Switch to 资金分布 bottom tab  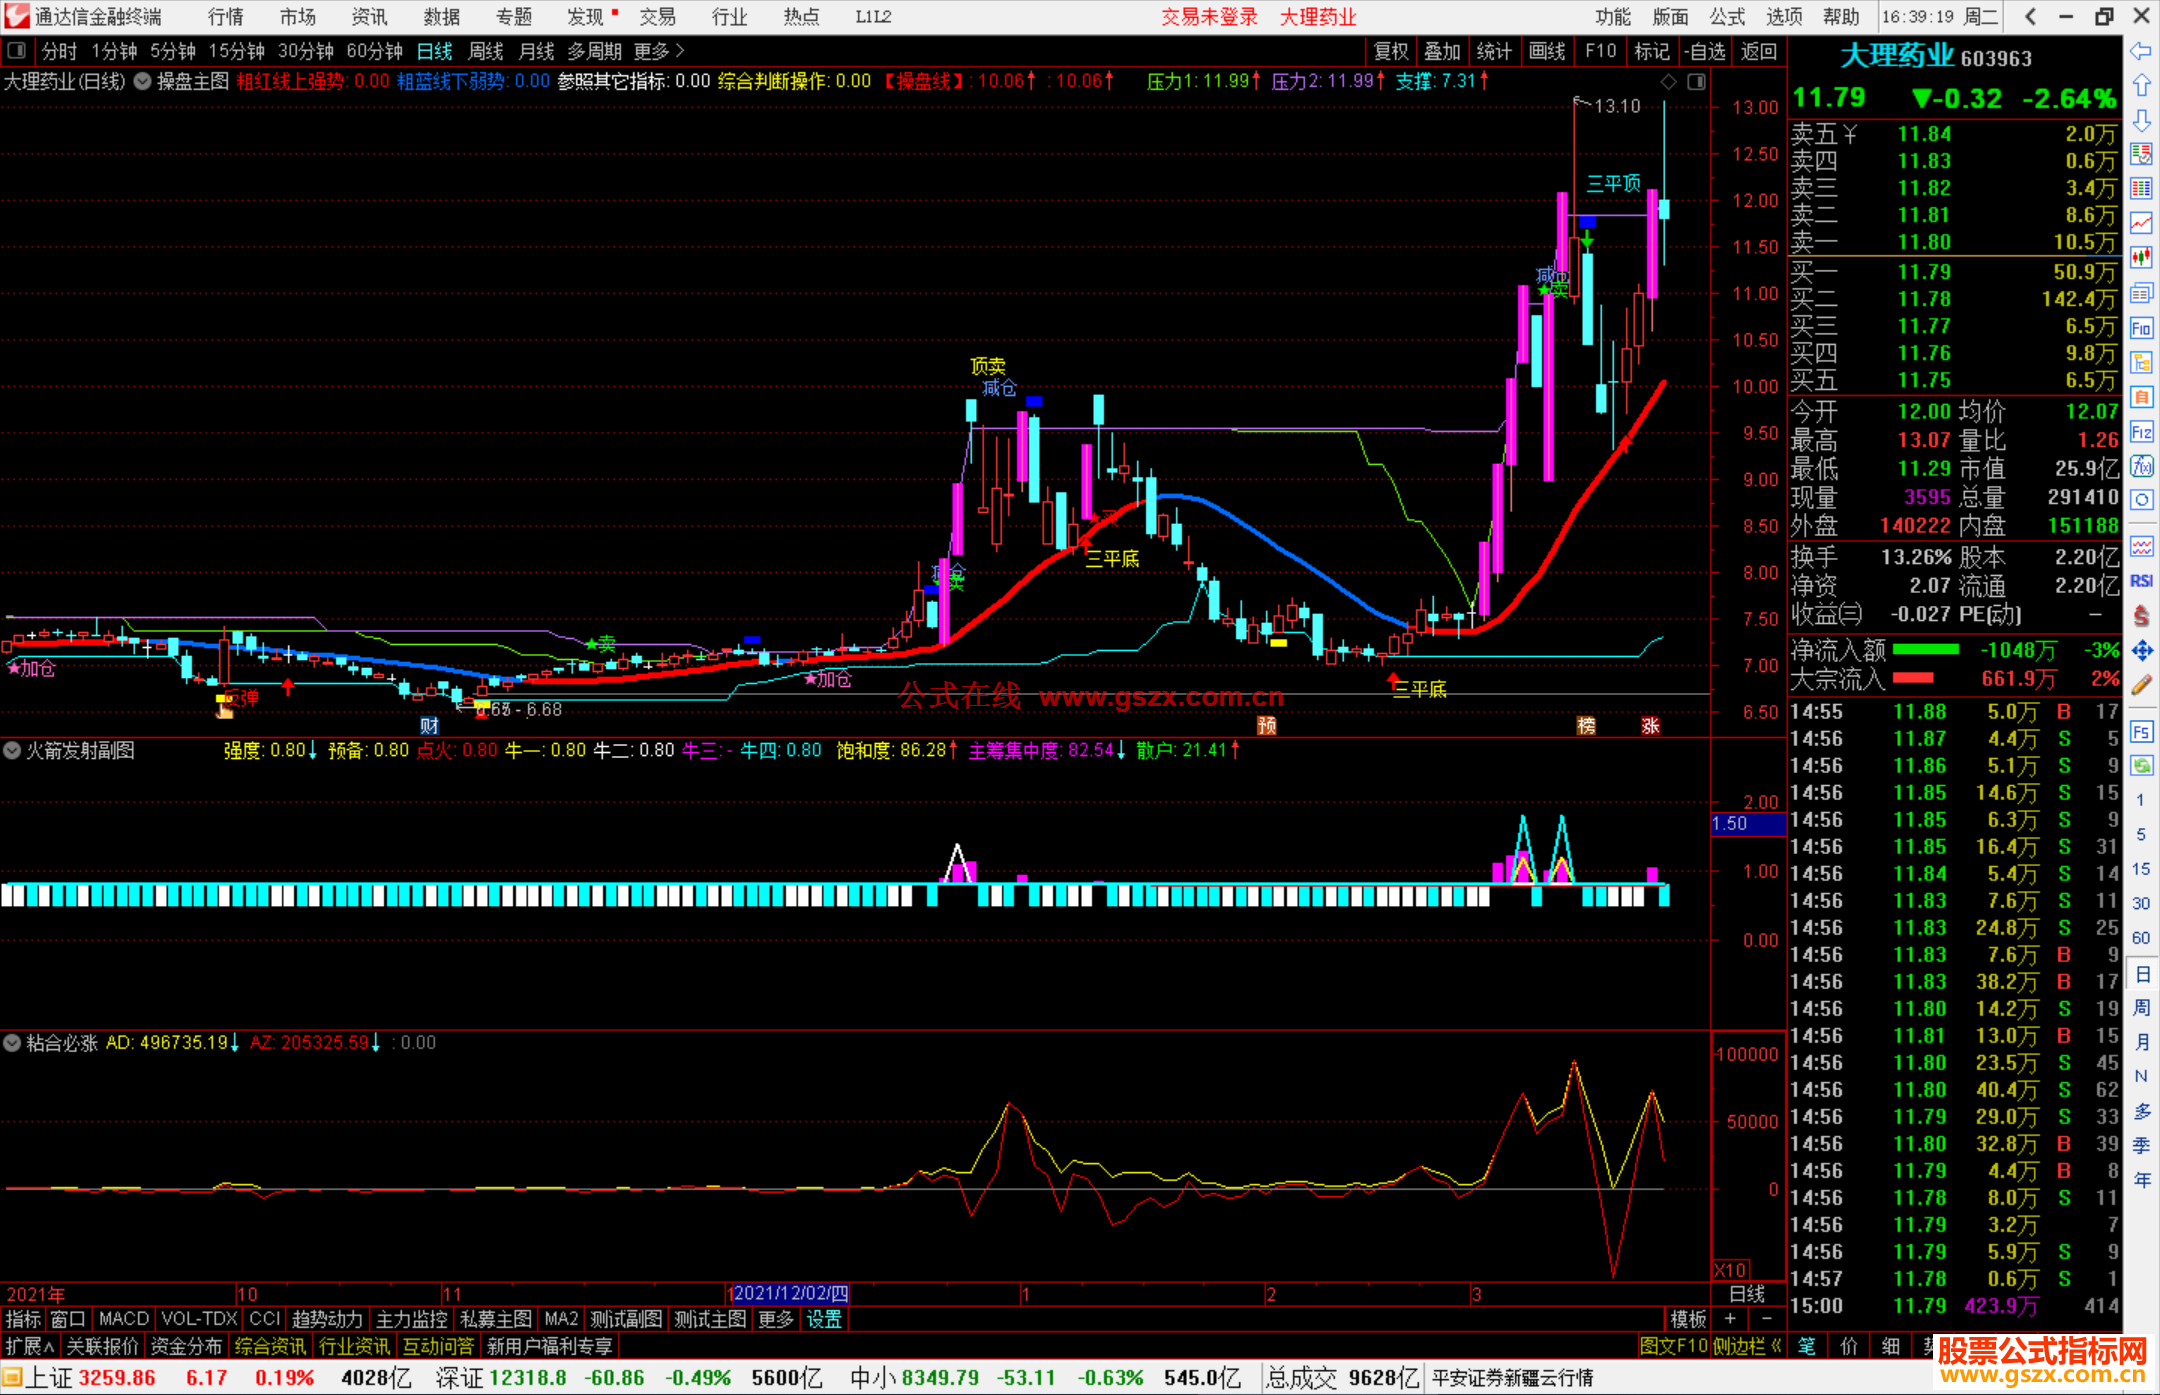click(x=186, y=1346)
